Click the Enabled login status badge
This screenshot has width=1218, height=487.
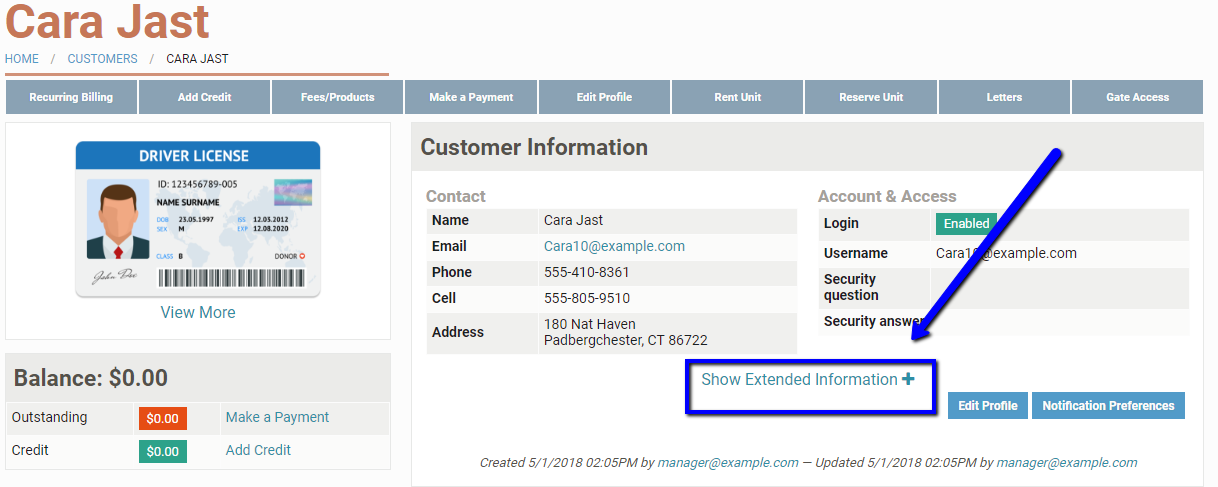pos(967,223)
